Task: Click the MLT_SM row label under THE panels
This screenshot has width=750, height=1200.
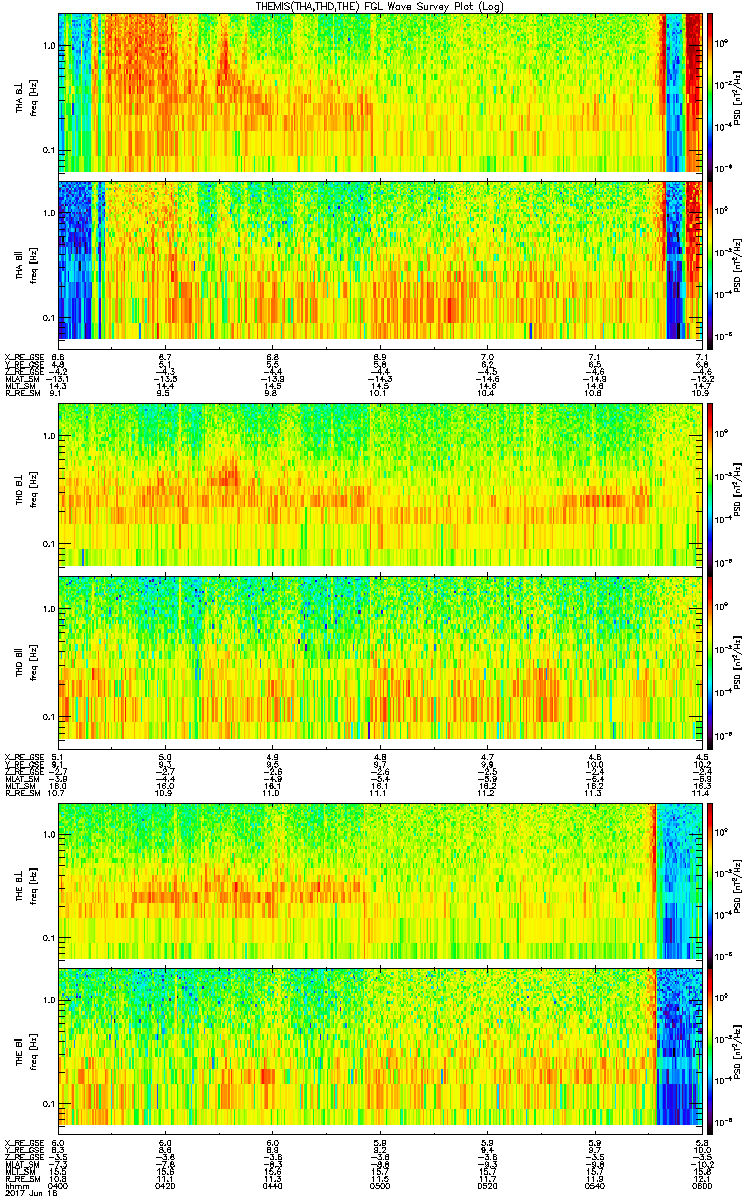Action: point(19,1172)
